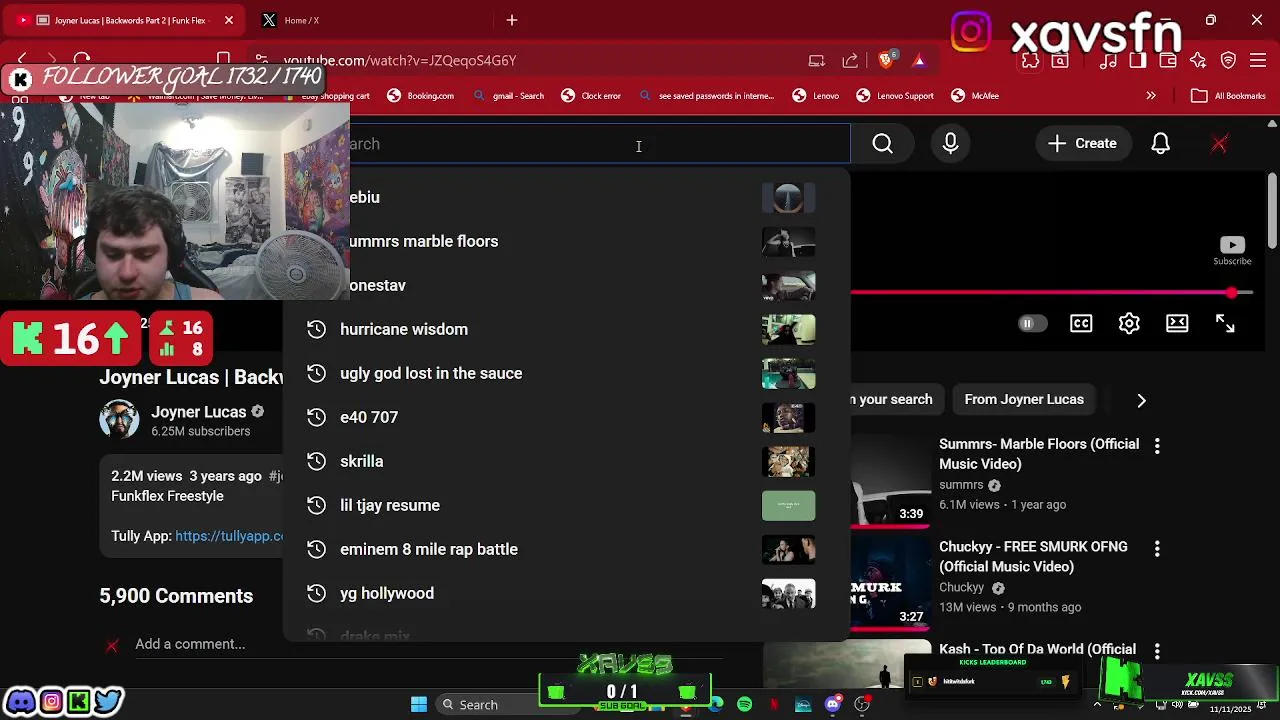Viewport: 1280px width, 720px height.
Task: Open Leo AI sparkle icon
Action: pyautogui.click(x=1198, y=61)
